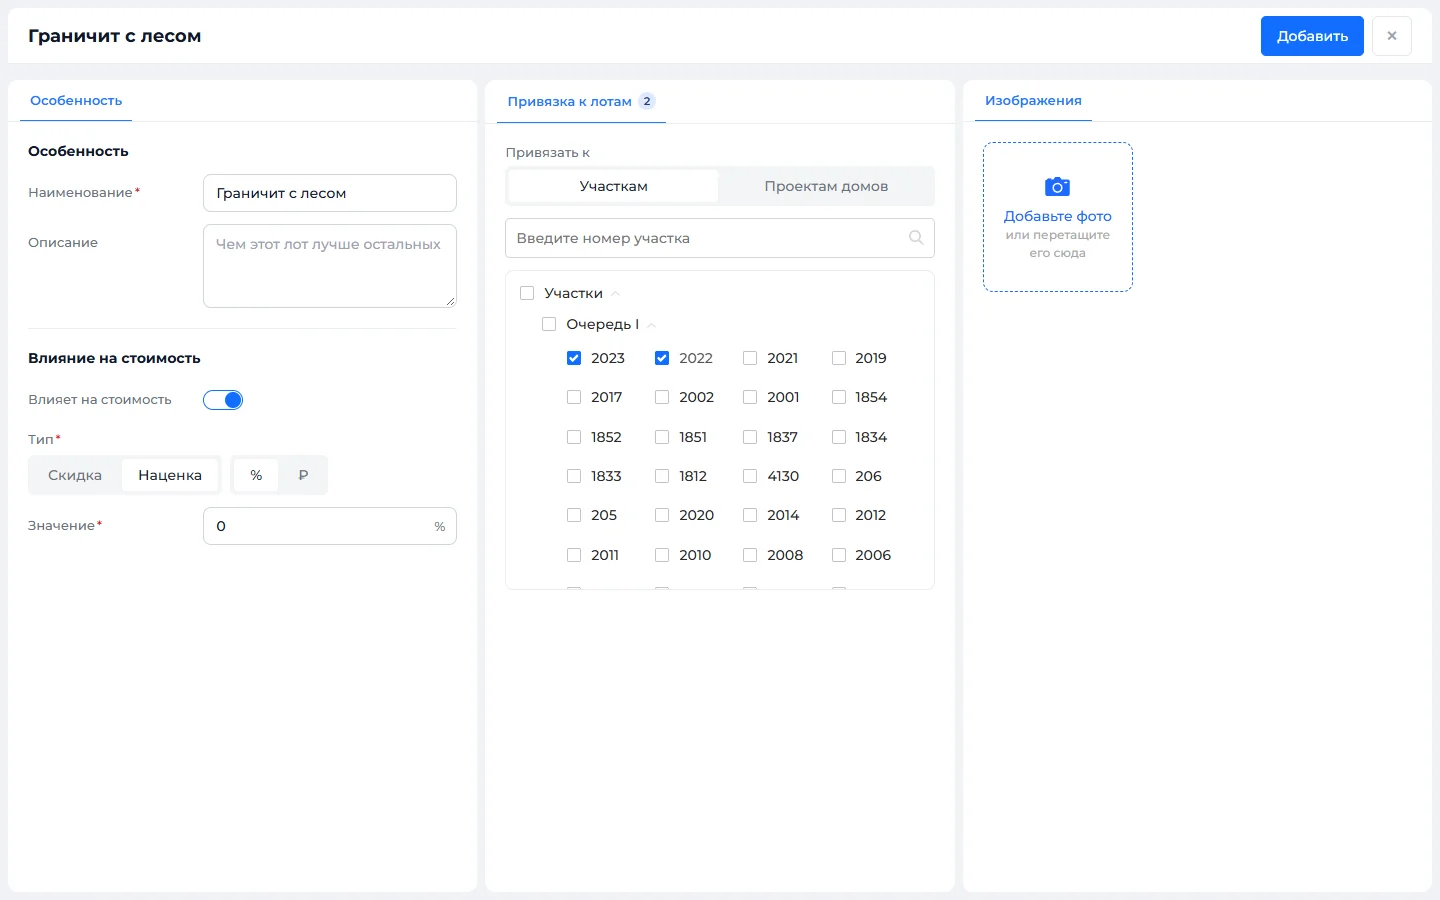1440x900 pixels.
Task: Check the Участки root checkbox
Action: coord(527,293)
